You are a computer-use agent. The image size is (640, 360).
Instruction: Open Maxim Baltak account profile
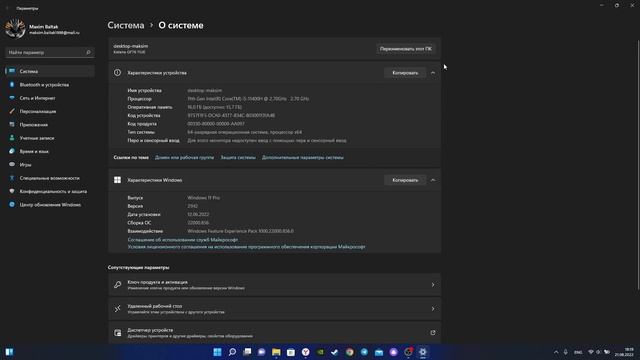point(43,29)
